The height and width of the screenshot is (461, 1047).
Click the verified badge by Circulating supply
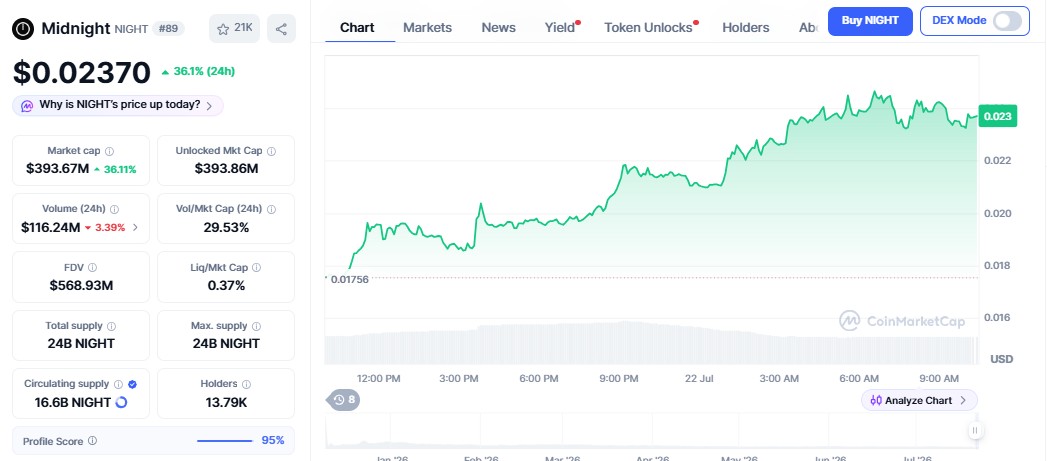click(132, 384)
